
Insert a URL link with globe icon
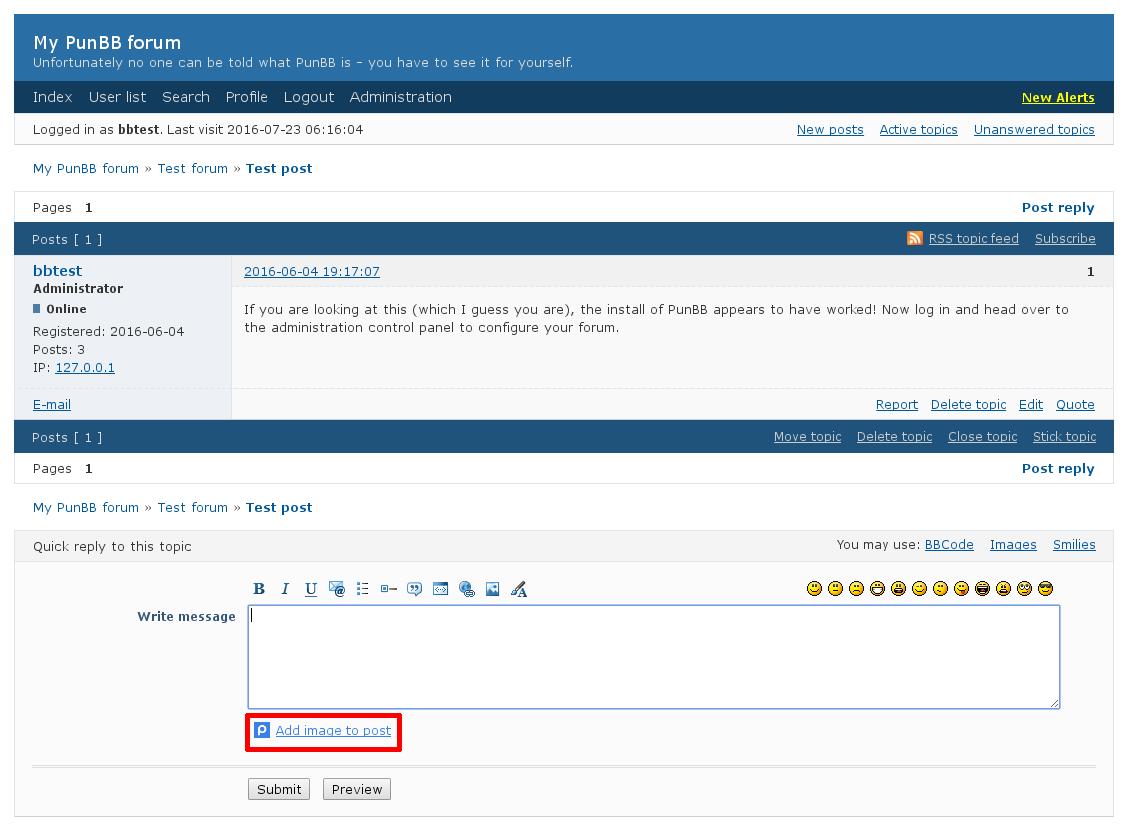pos(466,589)
